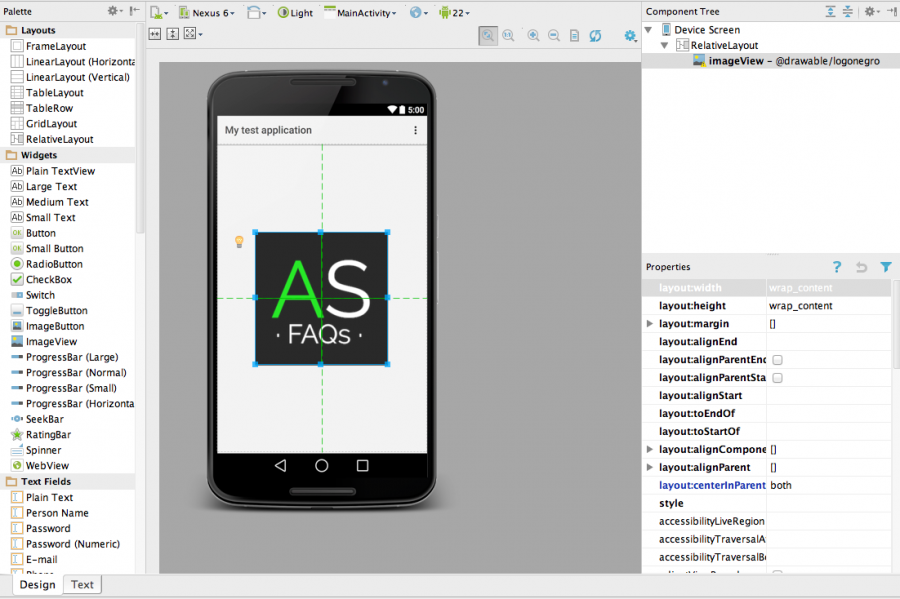Click the Properties help question mark
This screenshot has height=599, width=900.
[x=837, y=267]
